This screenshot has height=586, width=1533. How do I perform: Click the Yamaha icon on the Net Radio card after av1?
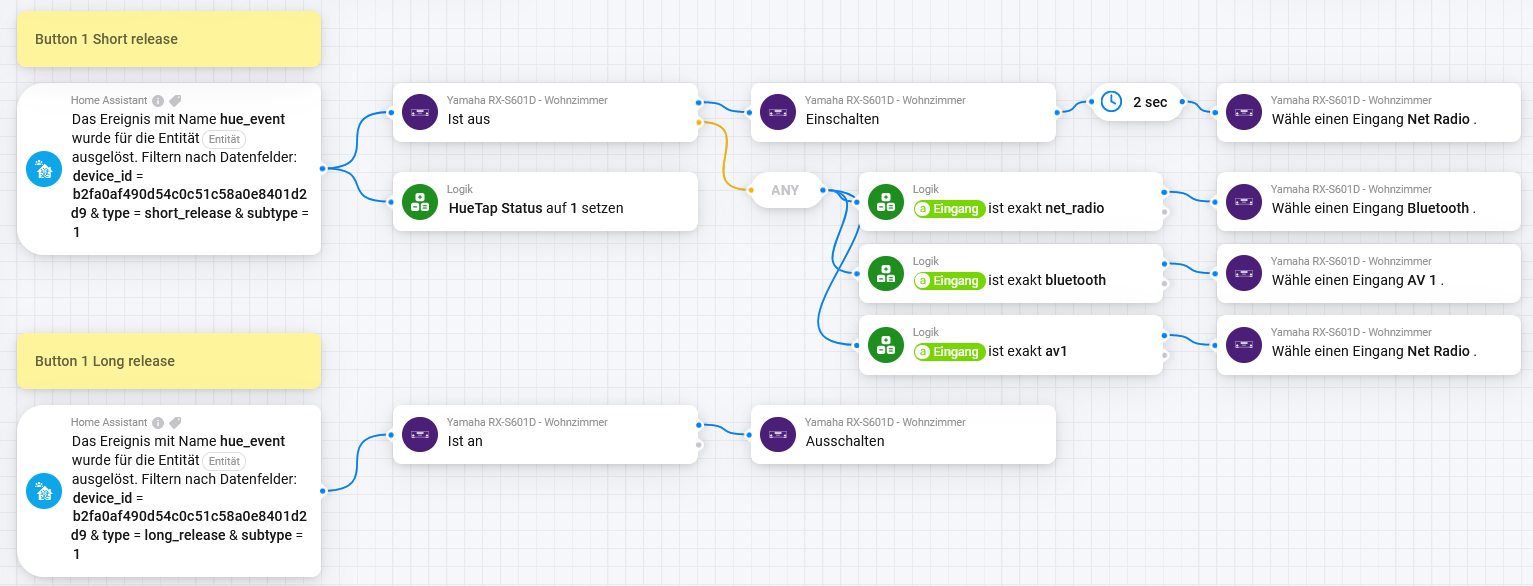pos(1244,344)
